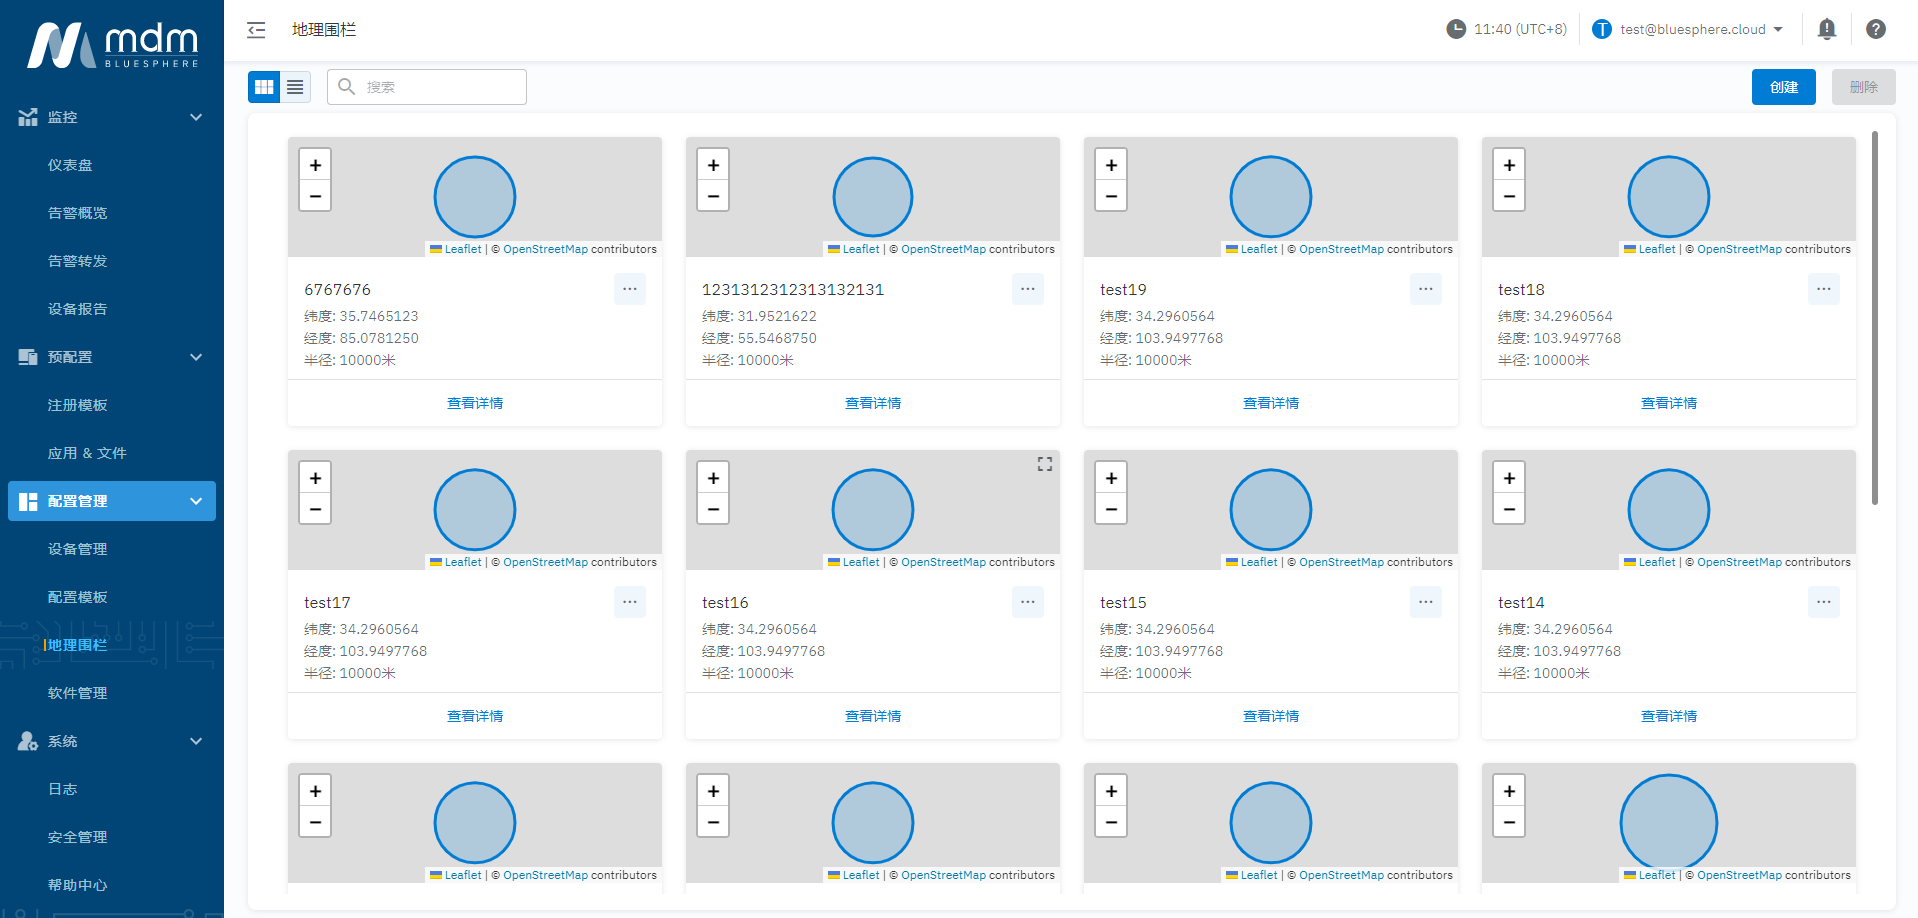1918x918 pixels.
Task: Click the vertical scrollbar of the geofence list
Action: (x=1874, y=318)
